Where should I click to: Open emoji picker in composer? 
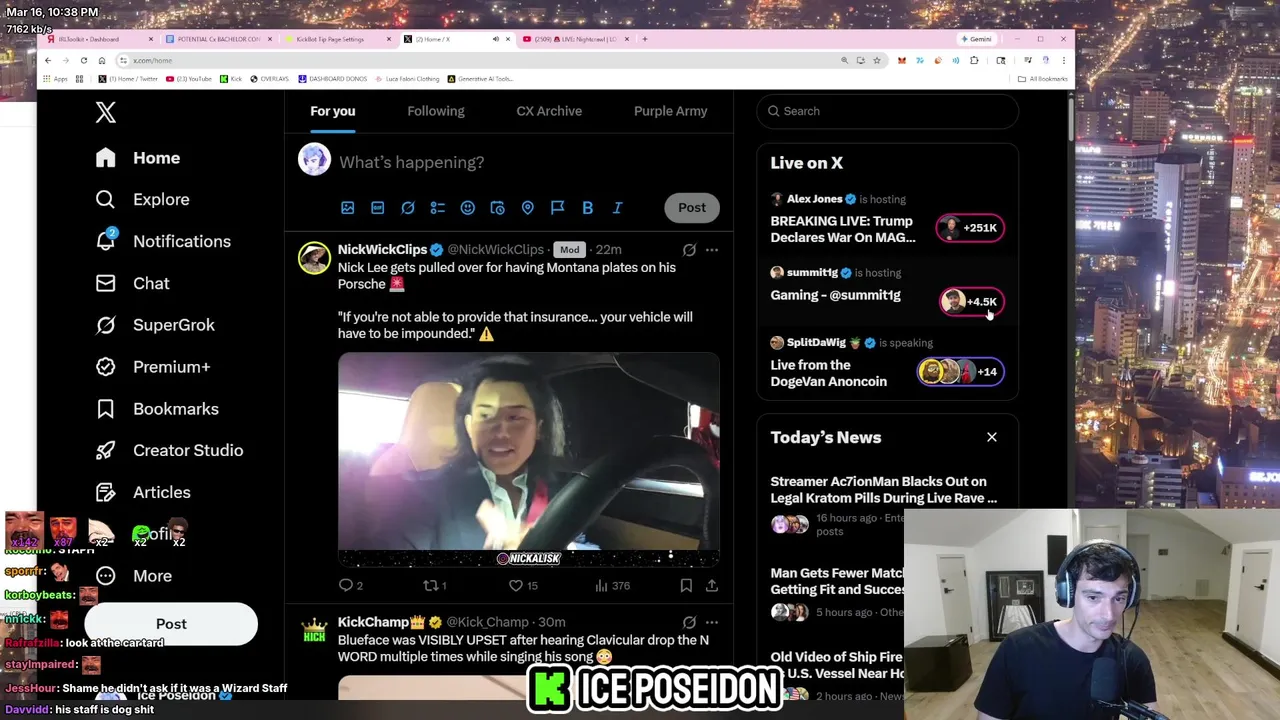pos(467,207)
